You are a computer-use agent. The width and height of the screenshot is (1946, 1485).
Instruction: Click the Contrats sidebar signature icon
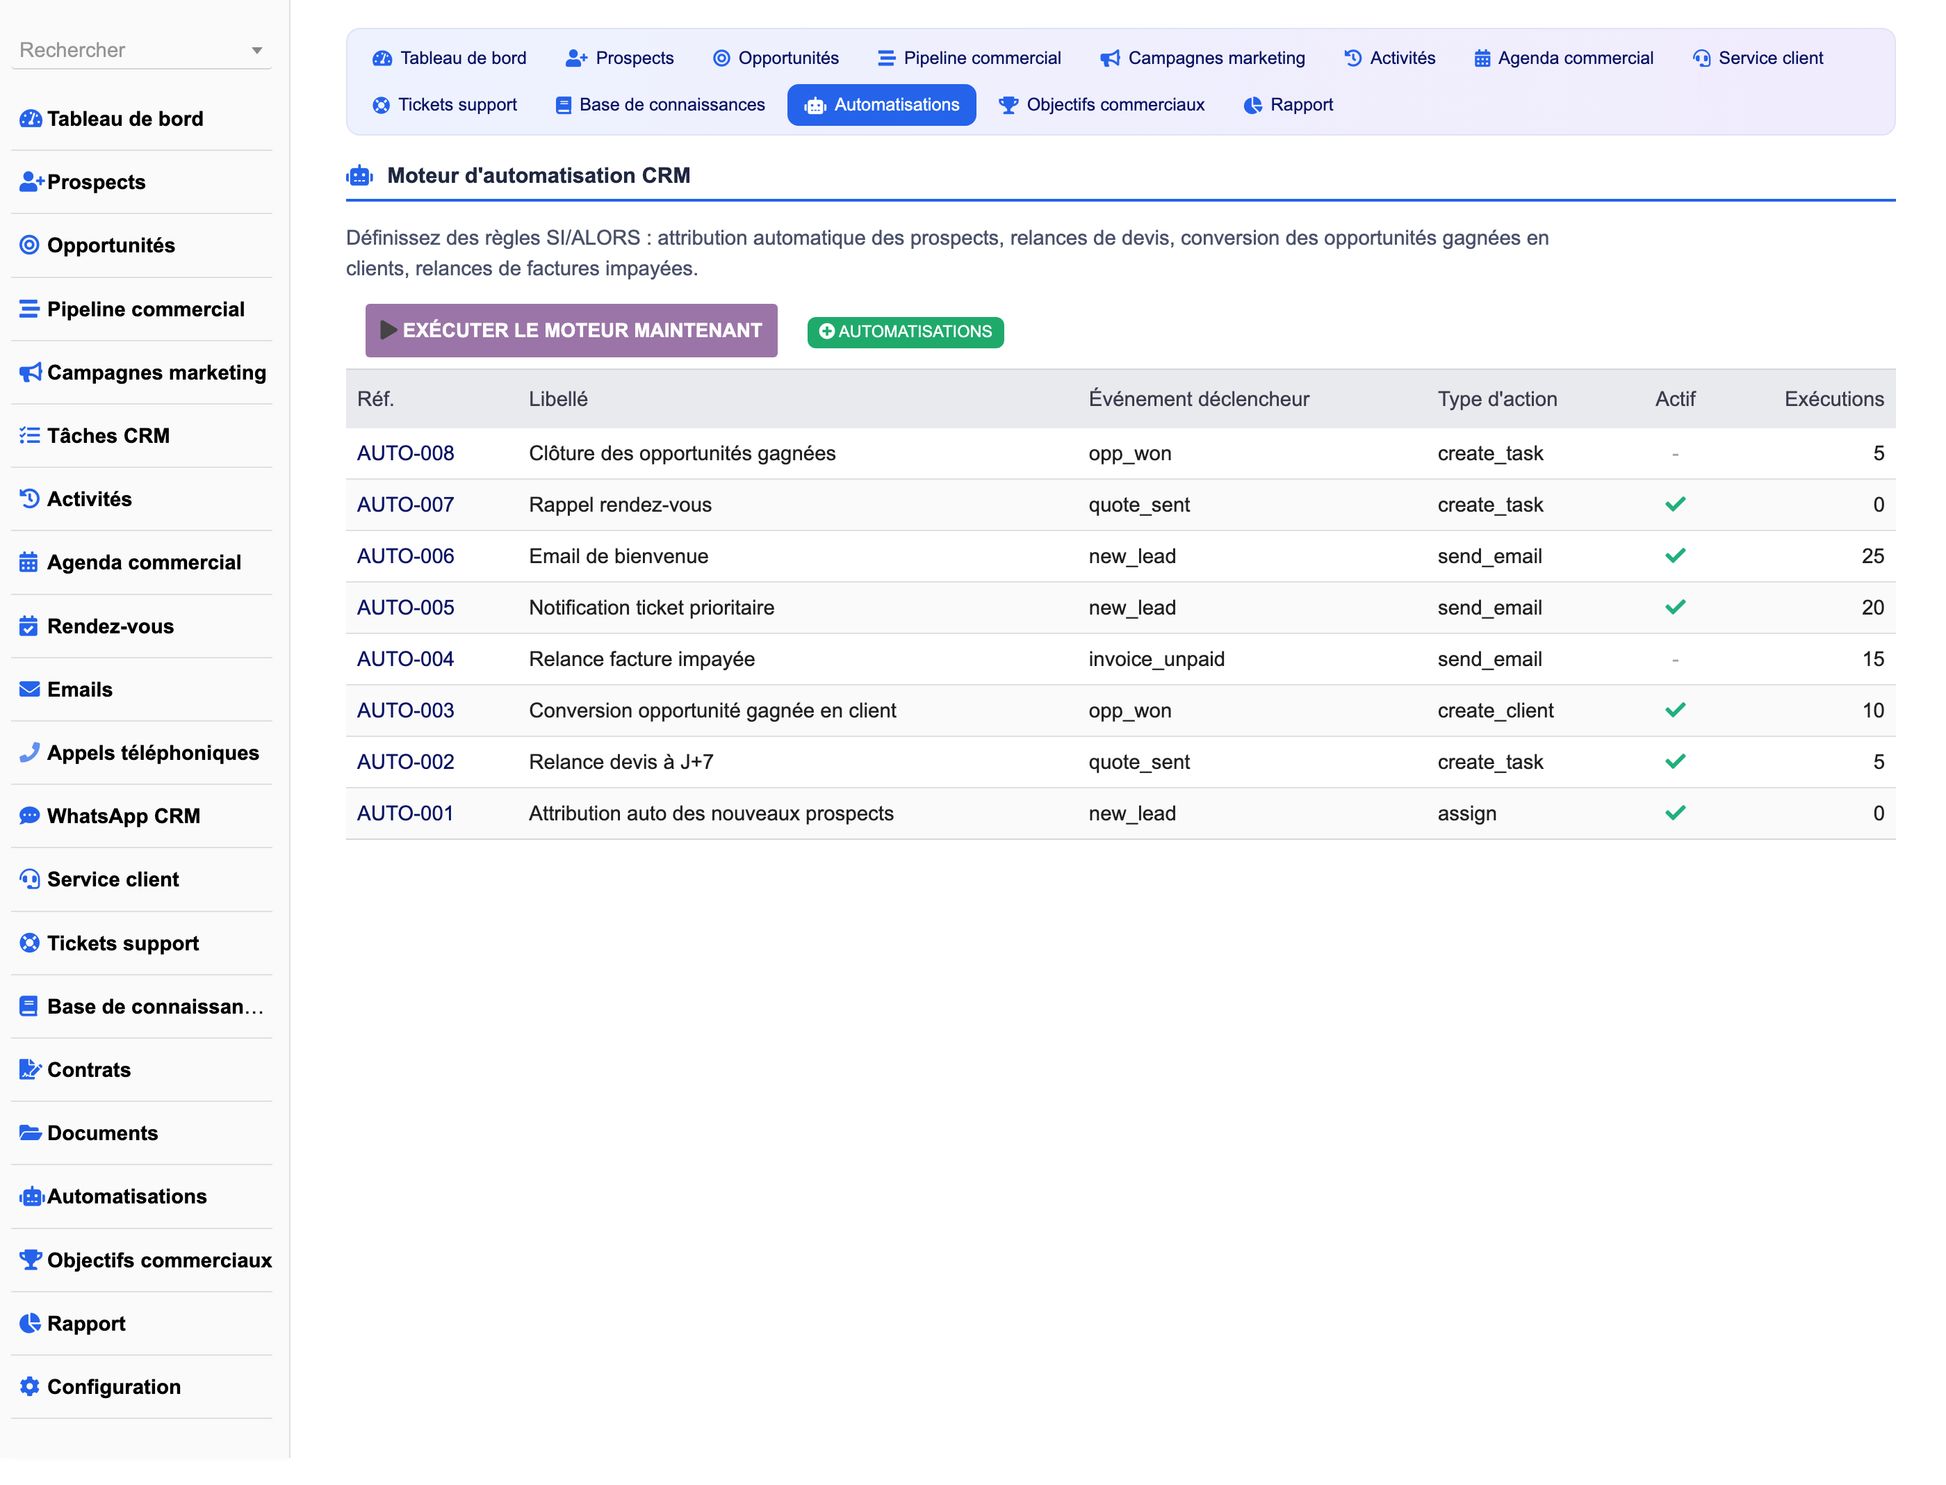click(30, 1069)
